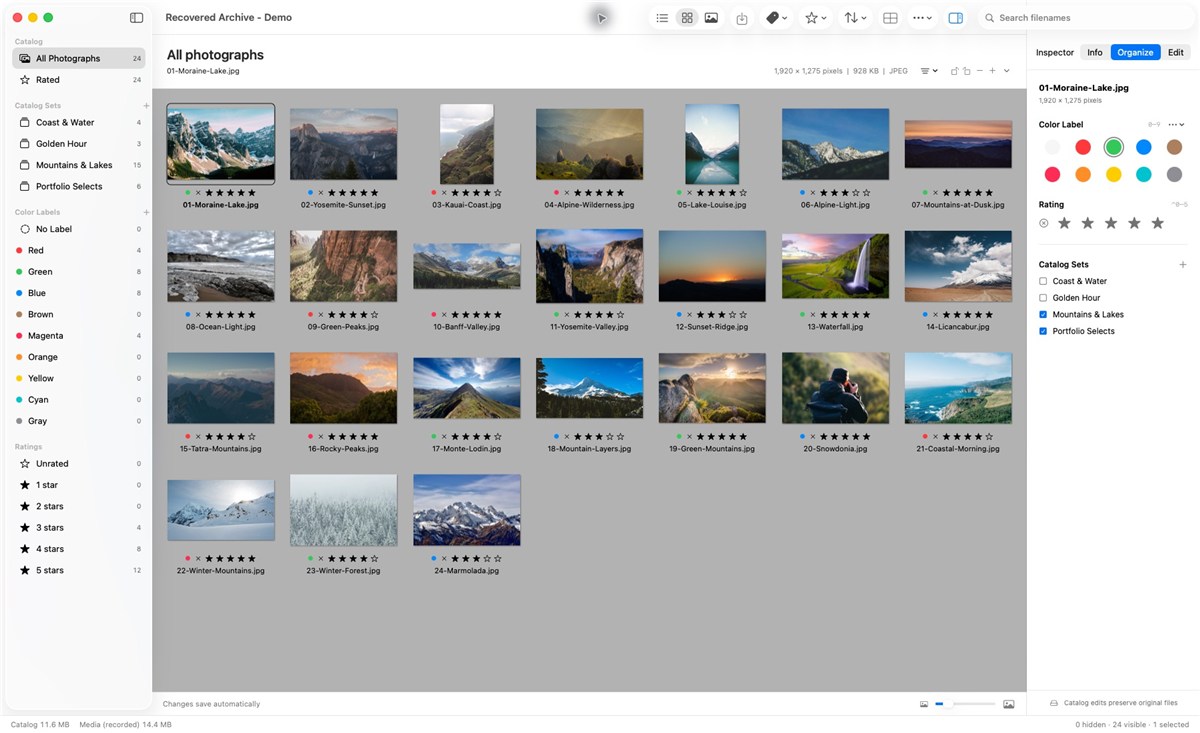The image size is (1200, 733).
Task: Click minus icon to shrink thumbnails
Action: tap(979, 71)
